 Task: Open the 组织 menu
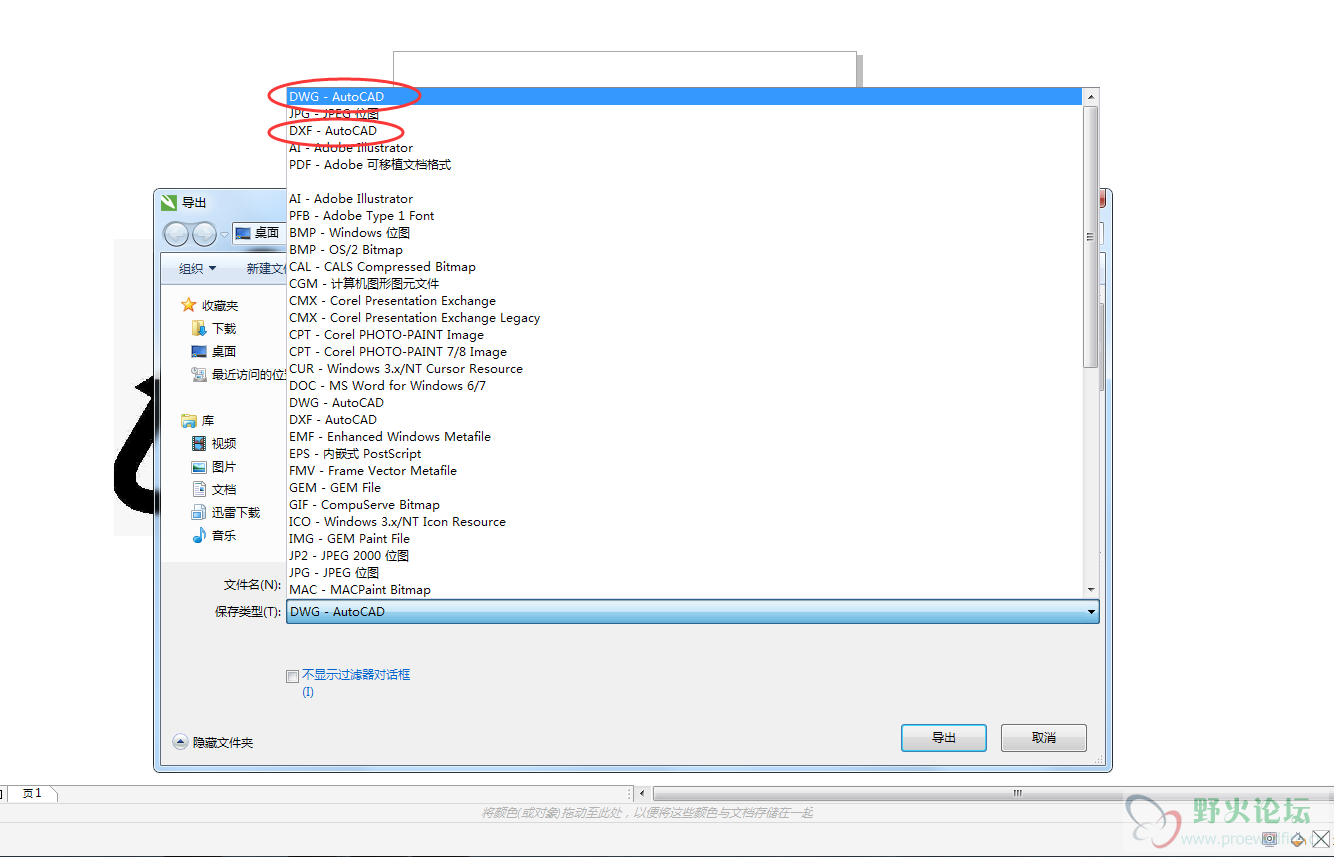point(198,268)
